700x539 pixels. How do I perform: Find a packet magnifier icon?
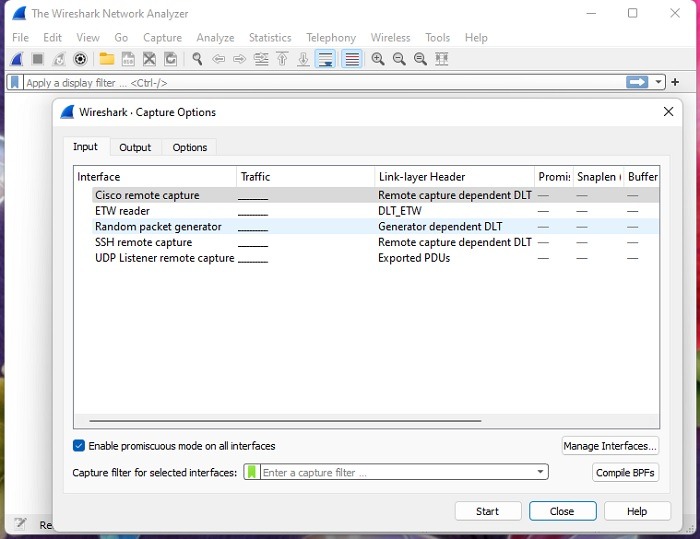197,59
